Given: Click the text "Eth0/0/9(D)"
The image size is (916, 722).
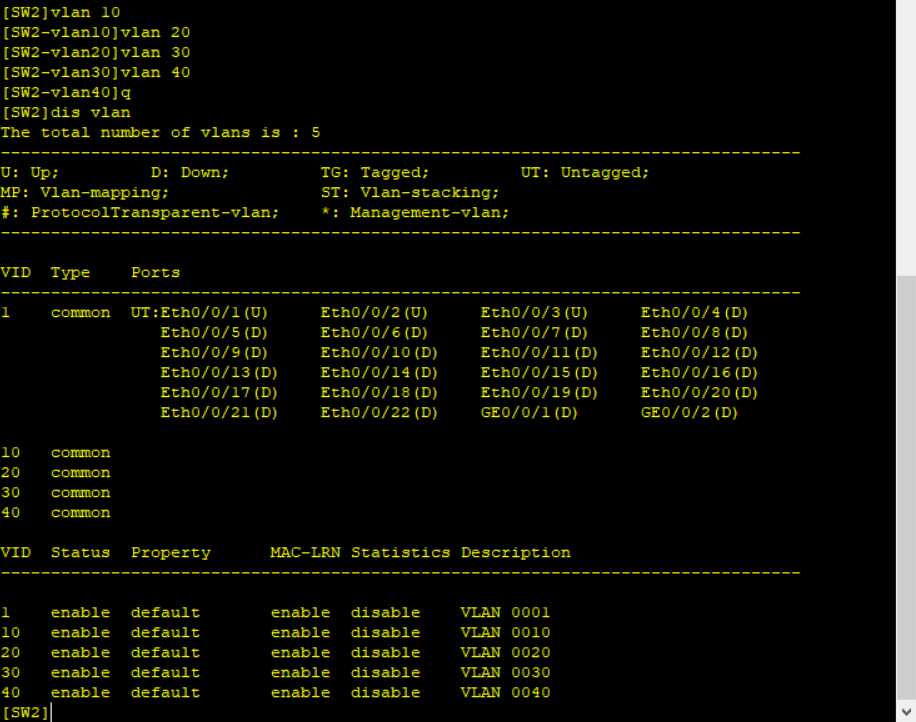Looking at the screenshot, I should 214,353.
